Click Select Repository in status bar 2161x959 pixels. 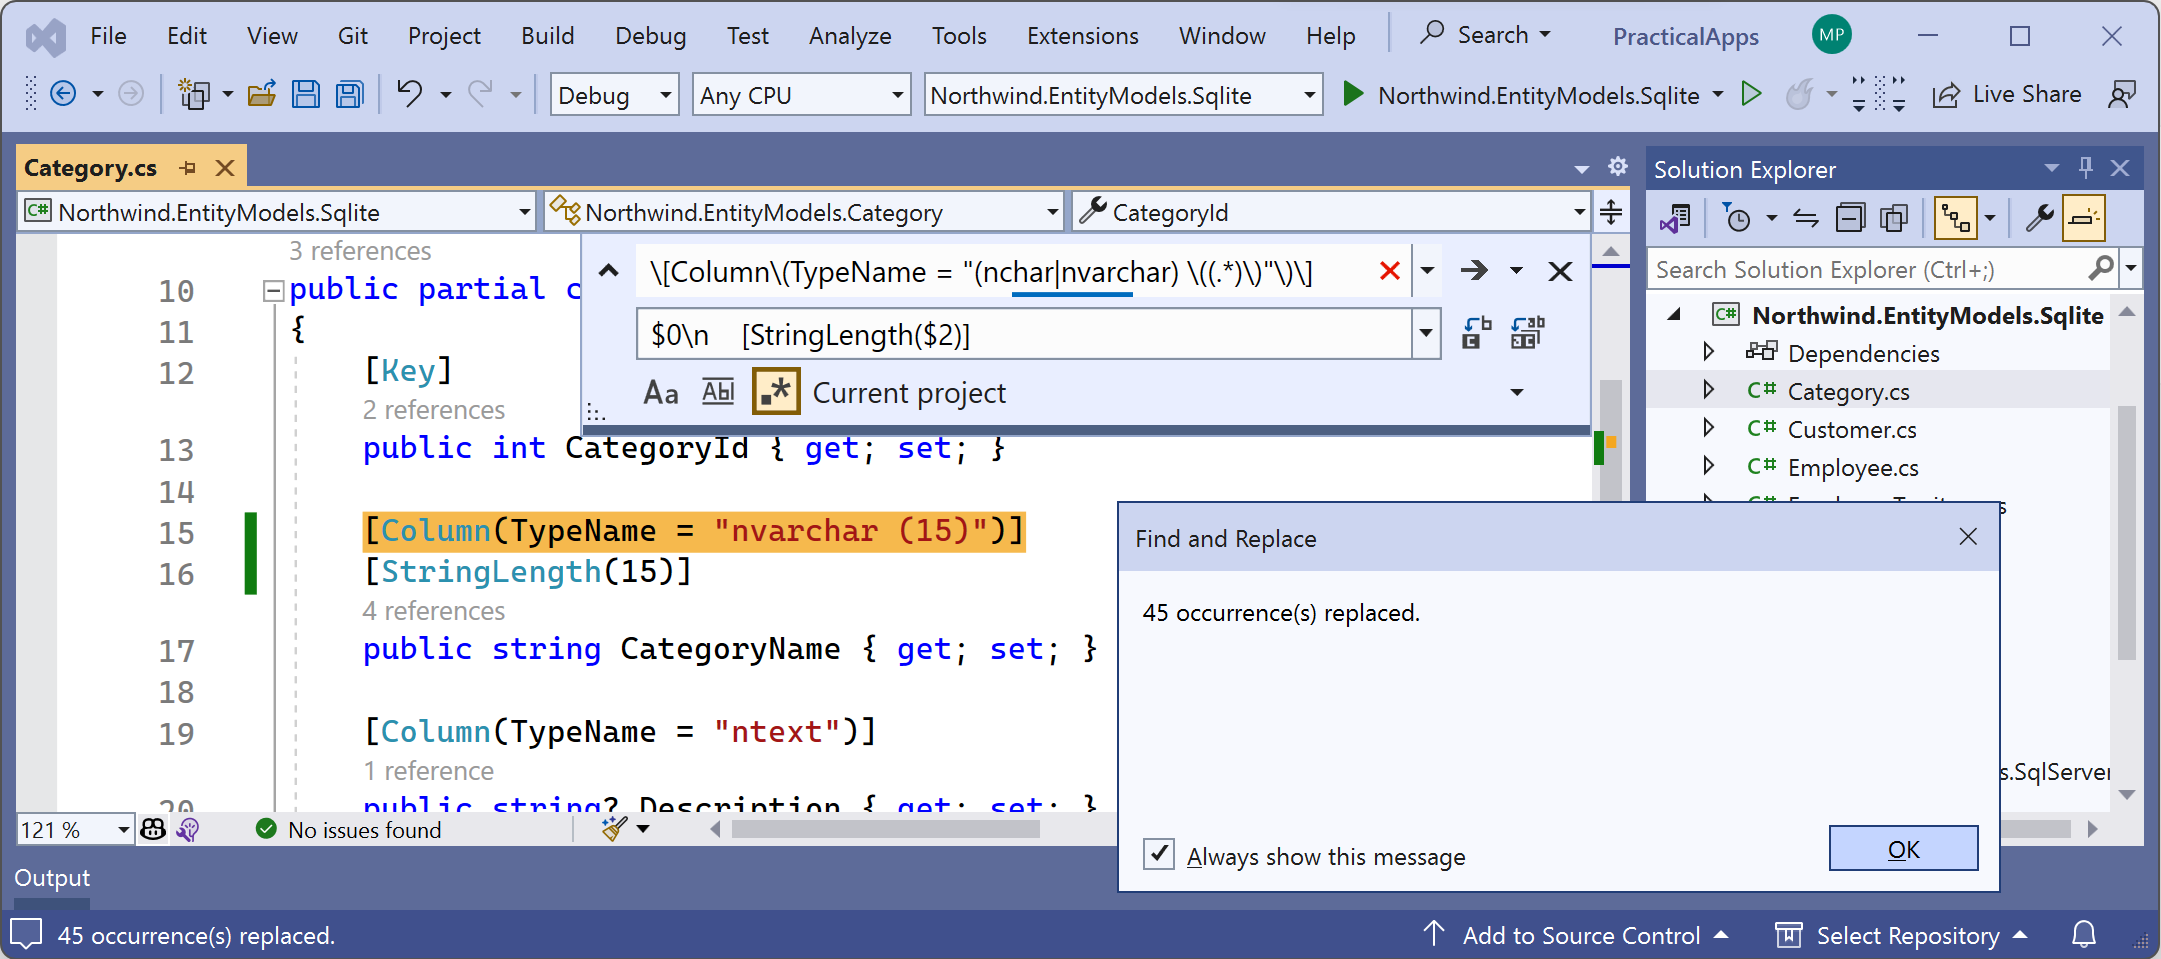tap(1901, 935)
